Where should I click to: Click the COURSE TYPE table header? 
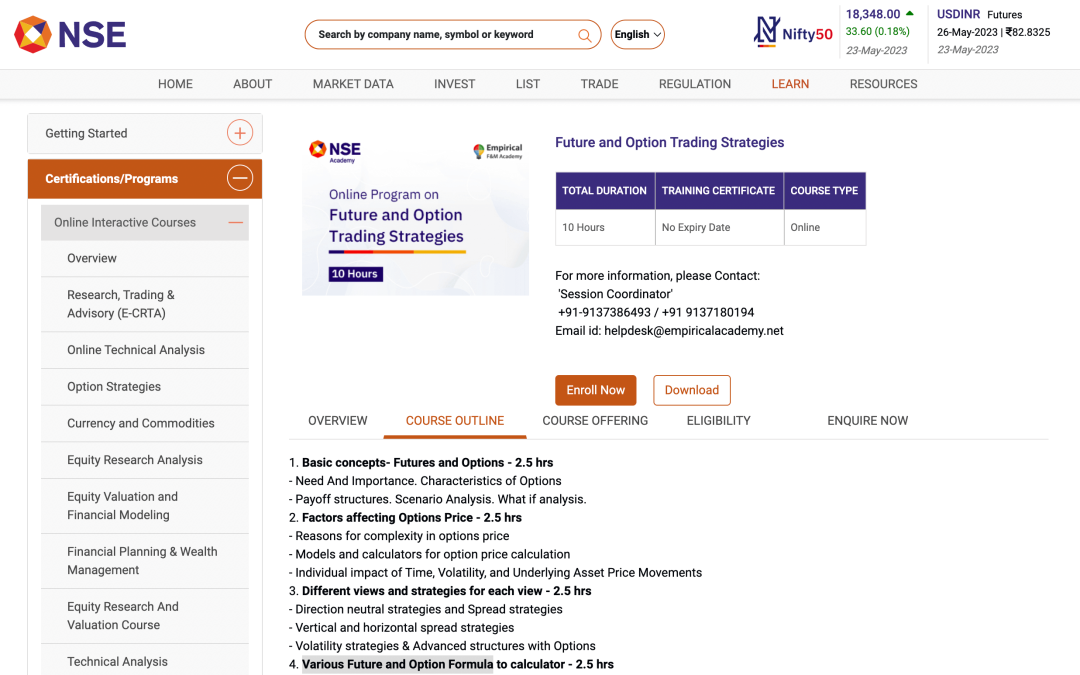824,191
